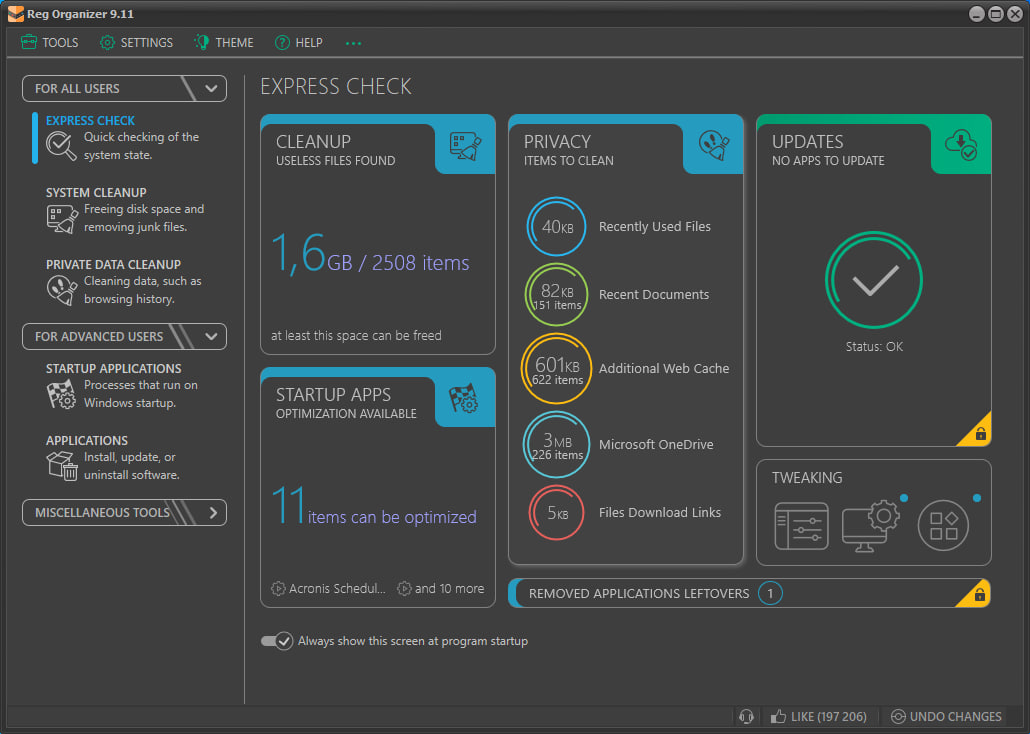1030x734 pixels.
Task: Click the Removed Leftovers lock icon
Action: (x=979, y=595)
